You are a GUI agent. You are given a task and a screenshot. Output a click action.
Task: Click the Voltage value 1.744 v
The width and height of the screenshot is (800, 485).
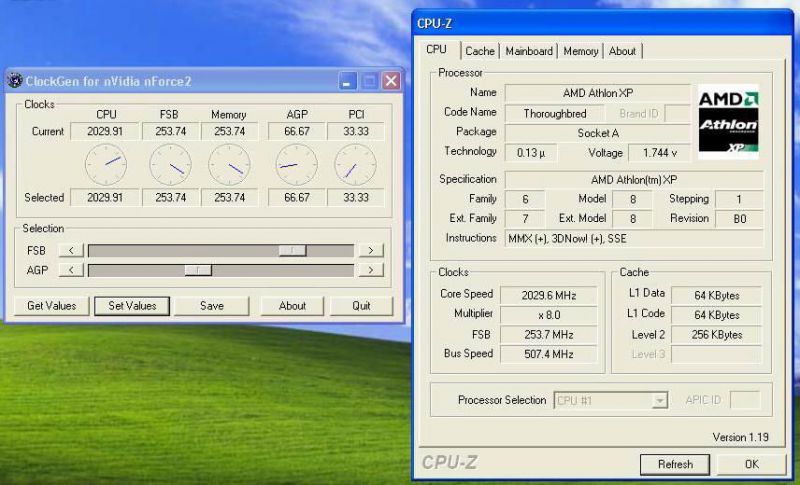(660, 152)
